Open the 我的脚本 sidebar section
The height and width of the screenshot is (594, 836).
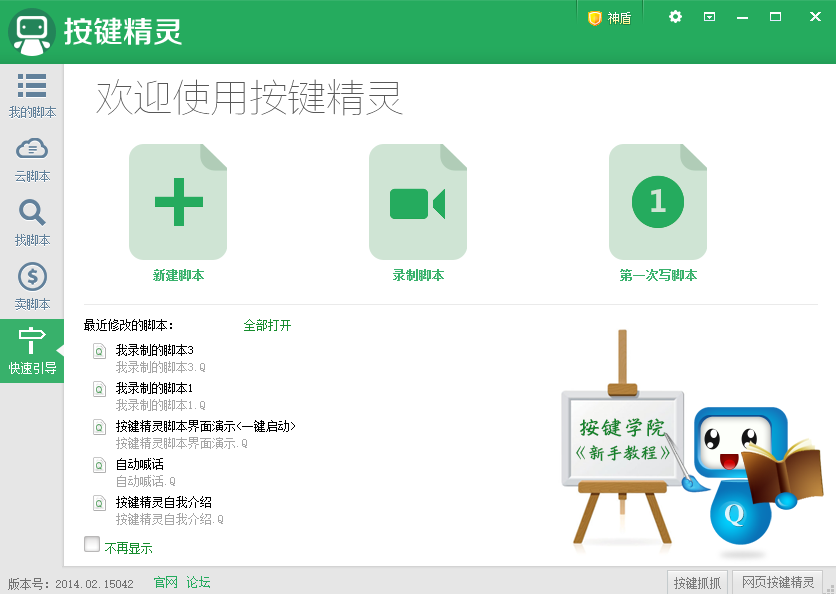32,96
